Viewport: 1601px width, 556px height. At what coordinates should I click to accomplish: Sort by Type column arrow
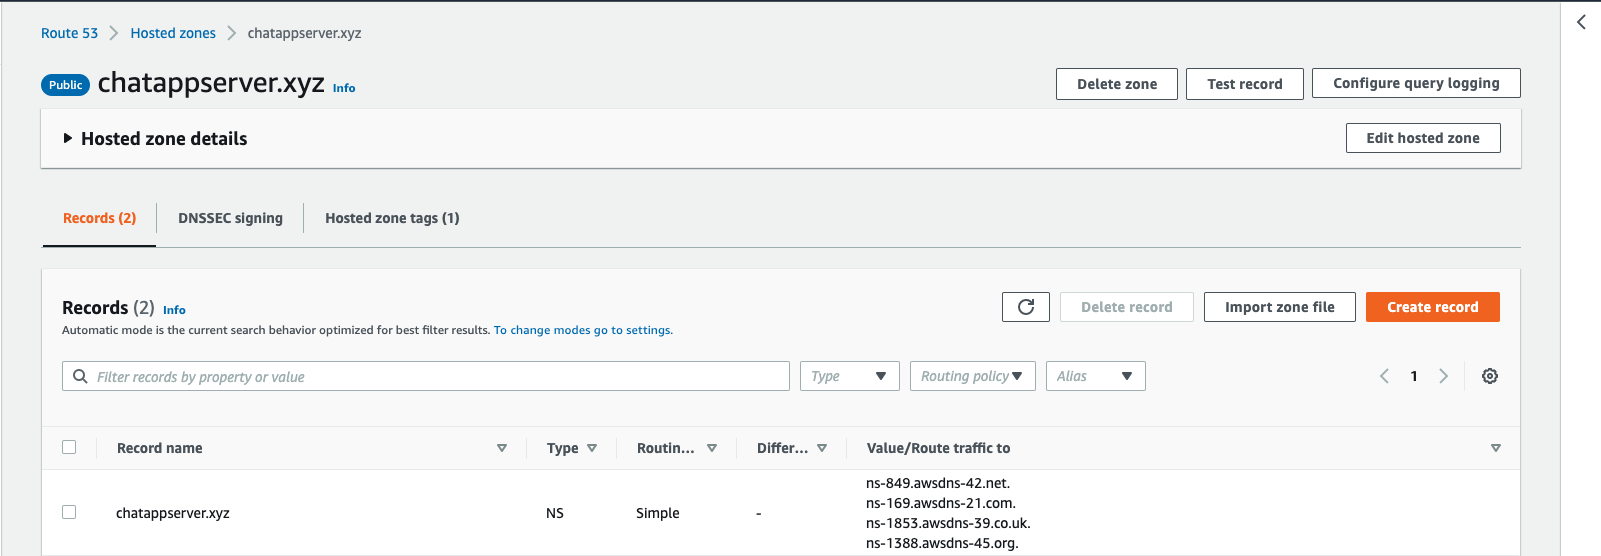pos(592,448)
